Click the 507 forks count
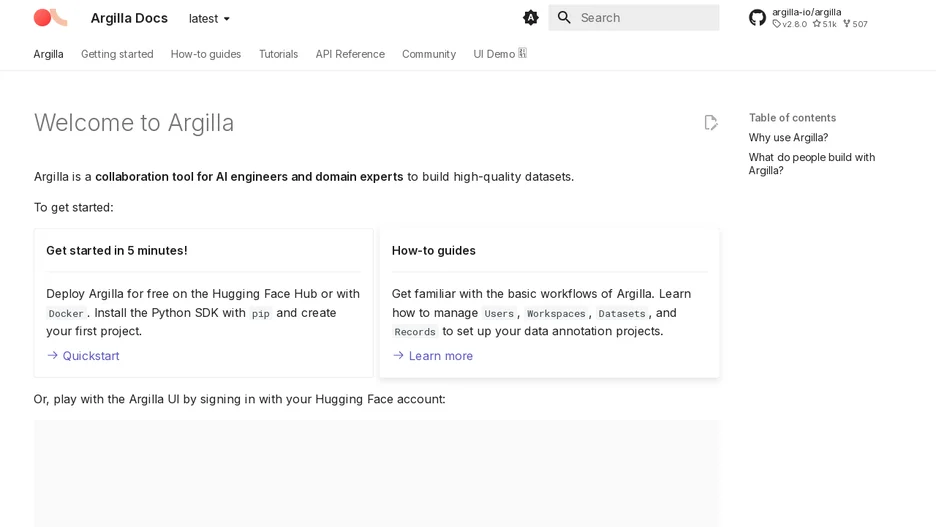Screen dimensions: 936x527 click(855, 24)
